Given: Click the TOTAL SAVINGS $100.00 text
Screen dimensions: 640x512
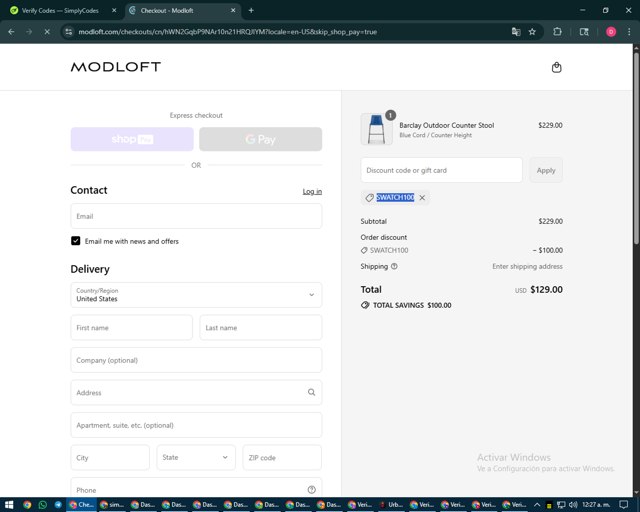Looking at the screenshot, I should point(412,305).
